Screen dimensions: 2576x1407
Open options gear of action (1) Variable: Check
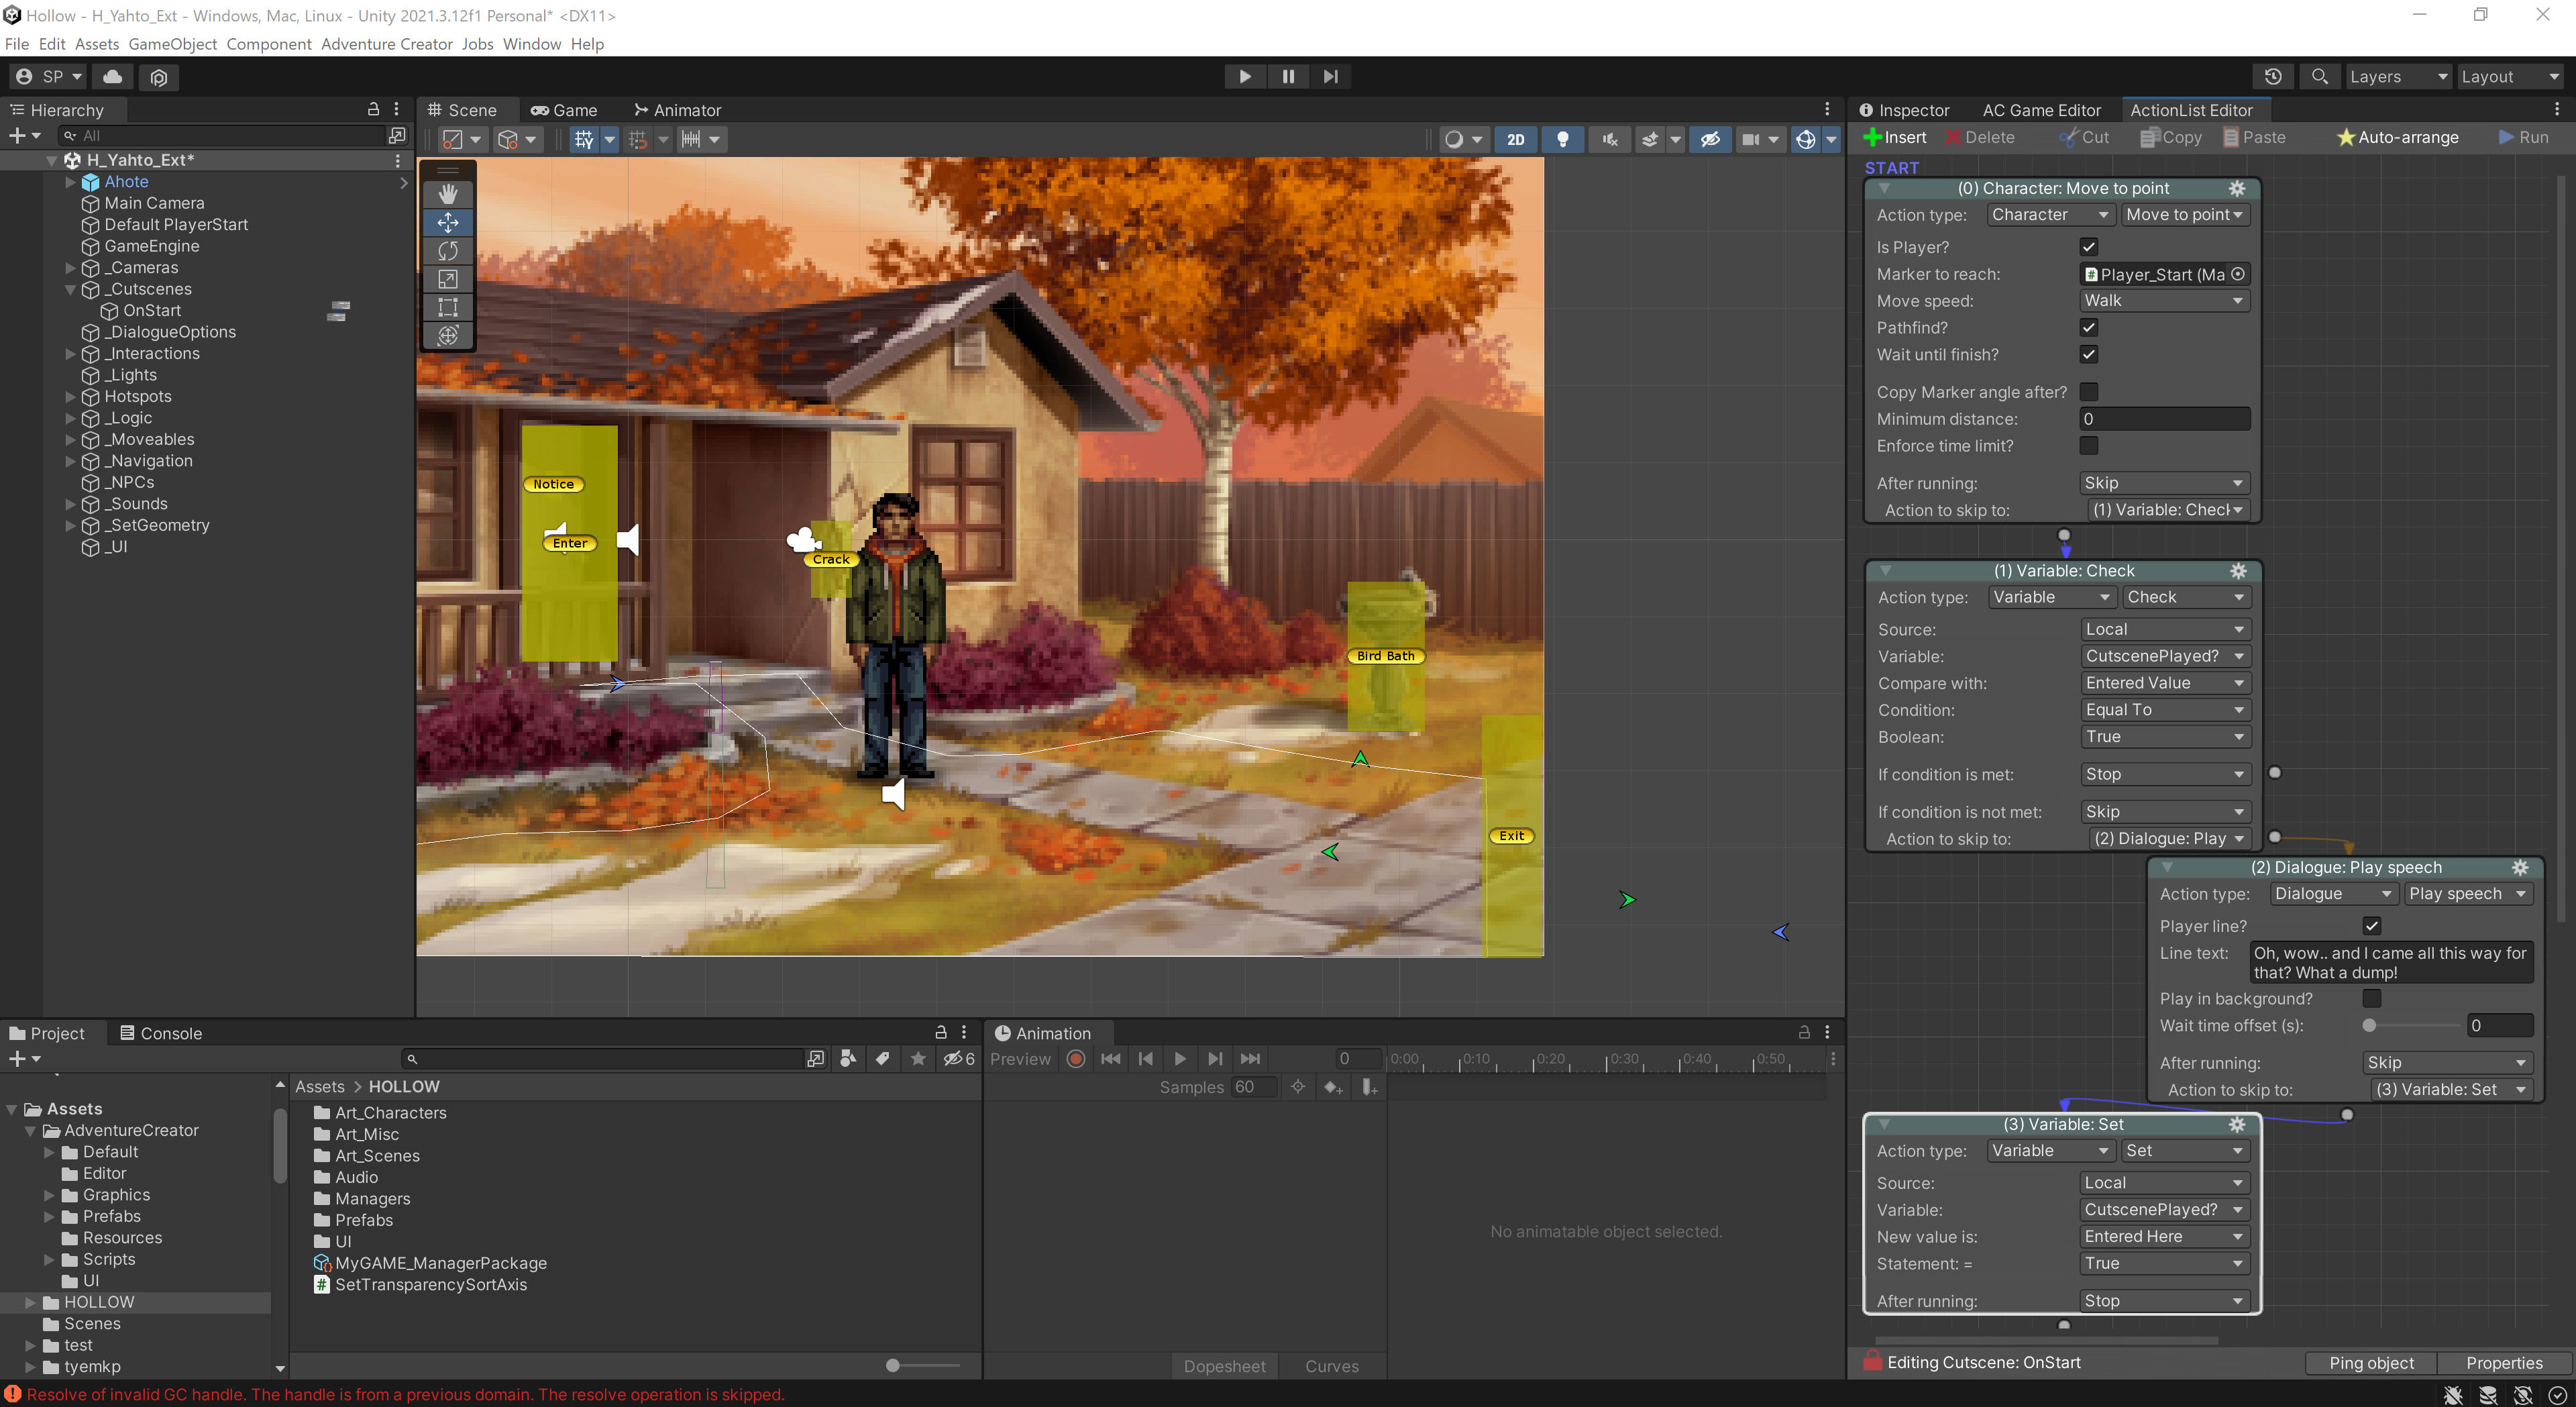click(2238, 570)
